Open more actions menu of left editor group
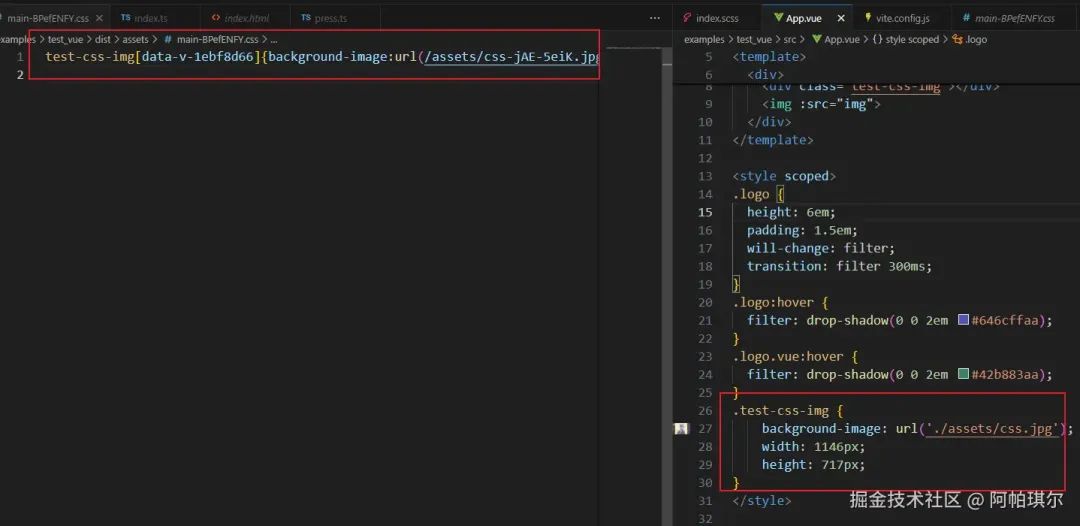The width and height of the screenshot is (1080, 526). [654, 18]
